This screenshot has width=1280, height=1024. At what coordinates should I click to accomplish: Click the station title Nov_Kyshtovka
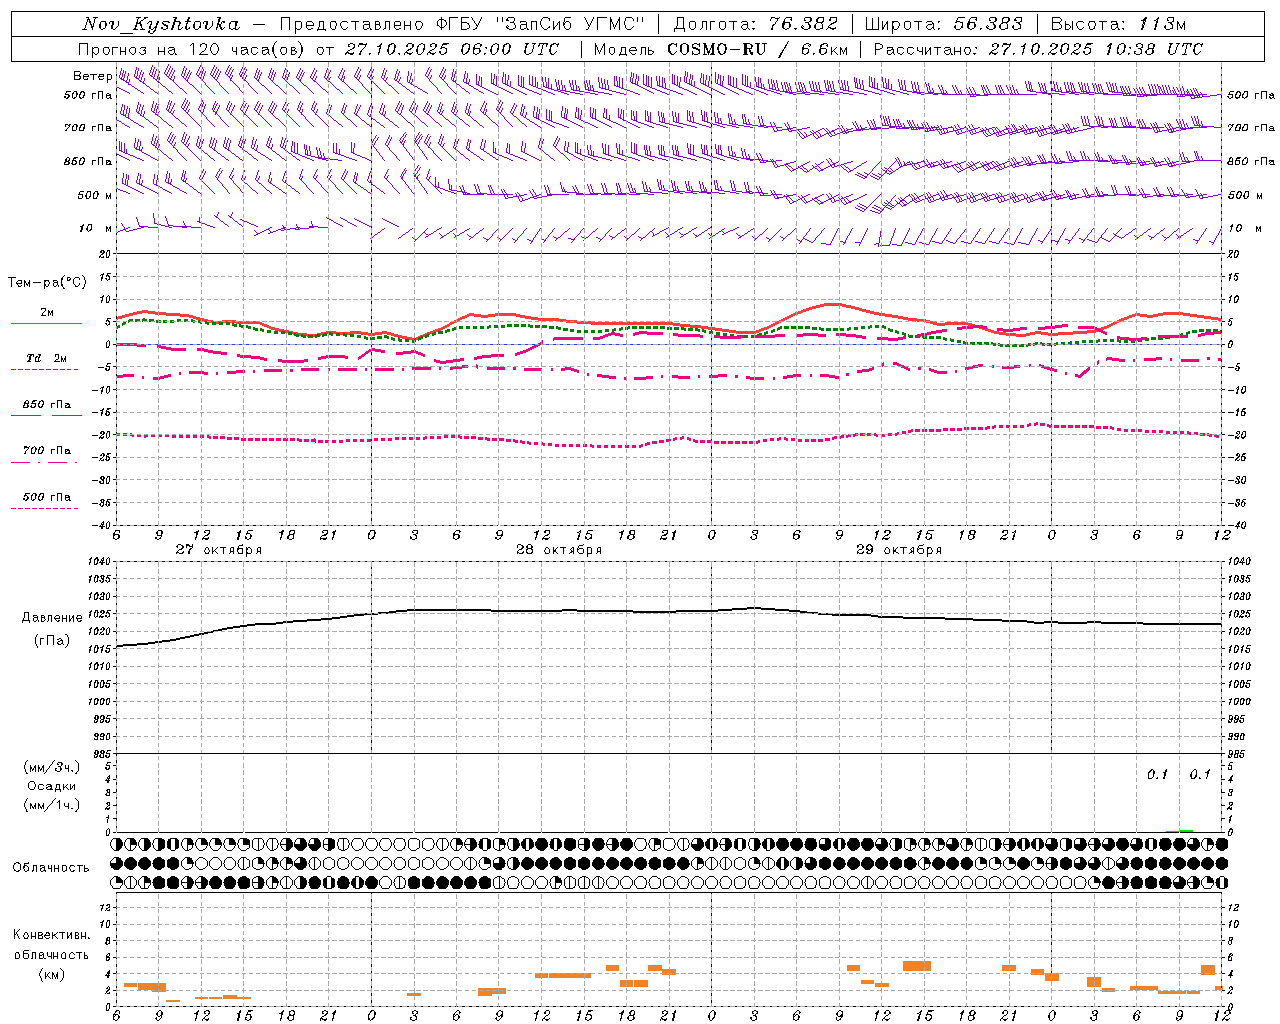[x=161, y=24]
